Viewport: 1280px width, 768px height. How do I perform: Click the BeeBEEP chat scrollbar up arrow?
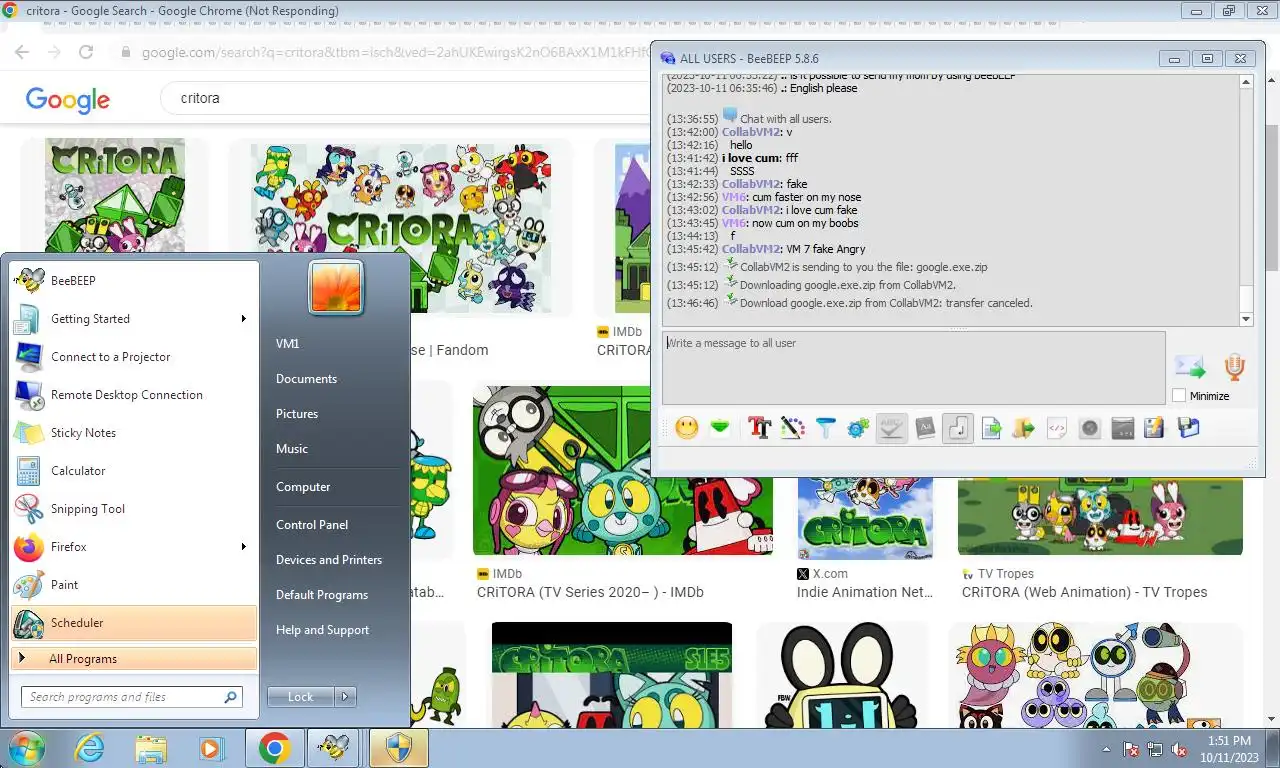click(x=1246, y=81)
